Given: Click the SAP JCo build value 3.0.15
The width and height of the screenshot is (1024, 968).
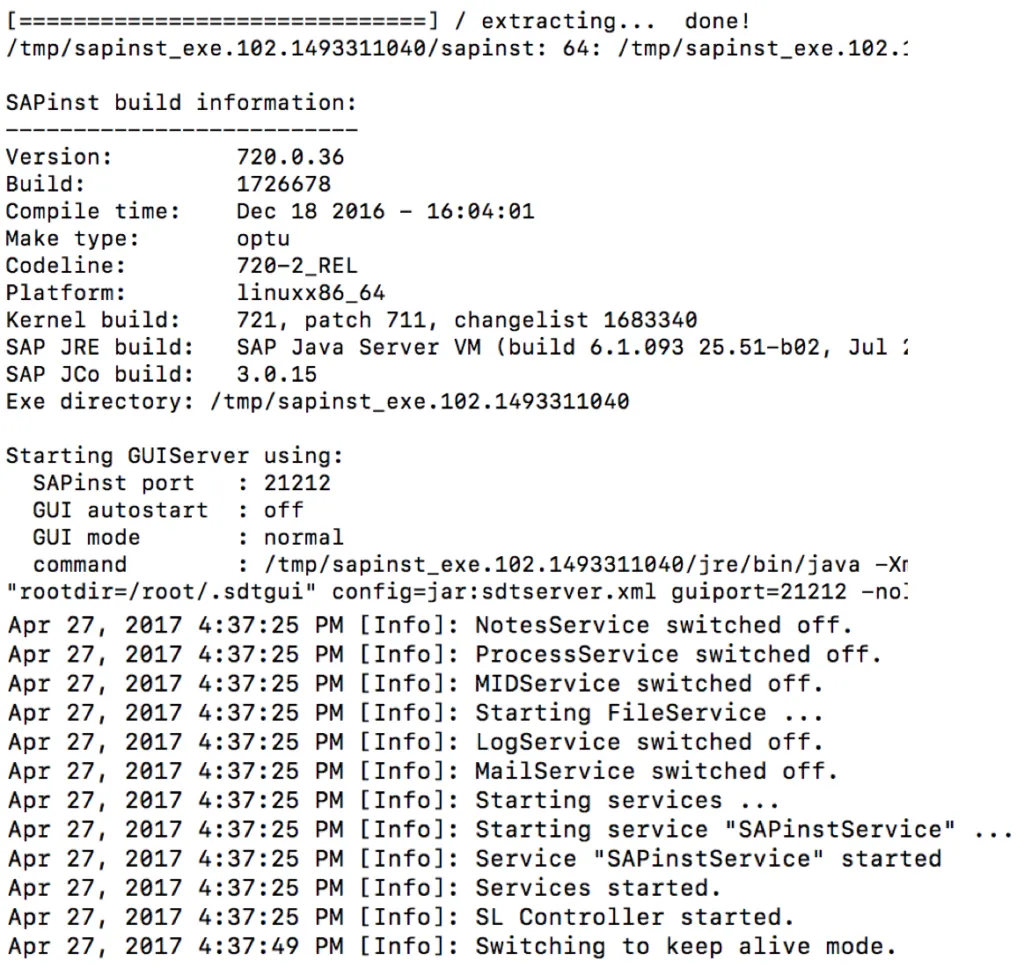Looking at the screenshot, I should [276, 374].
